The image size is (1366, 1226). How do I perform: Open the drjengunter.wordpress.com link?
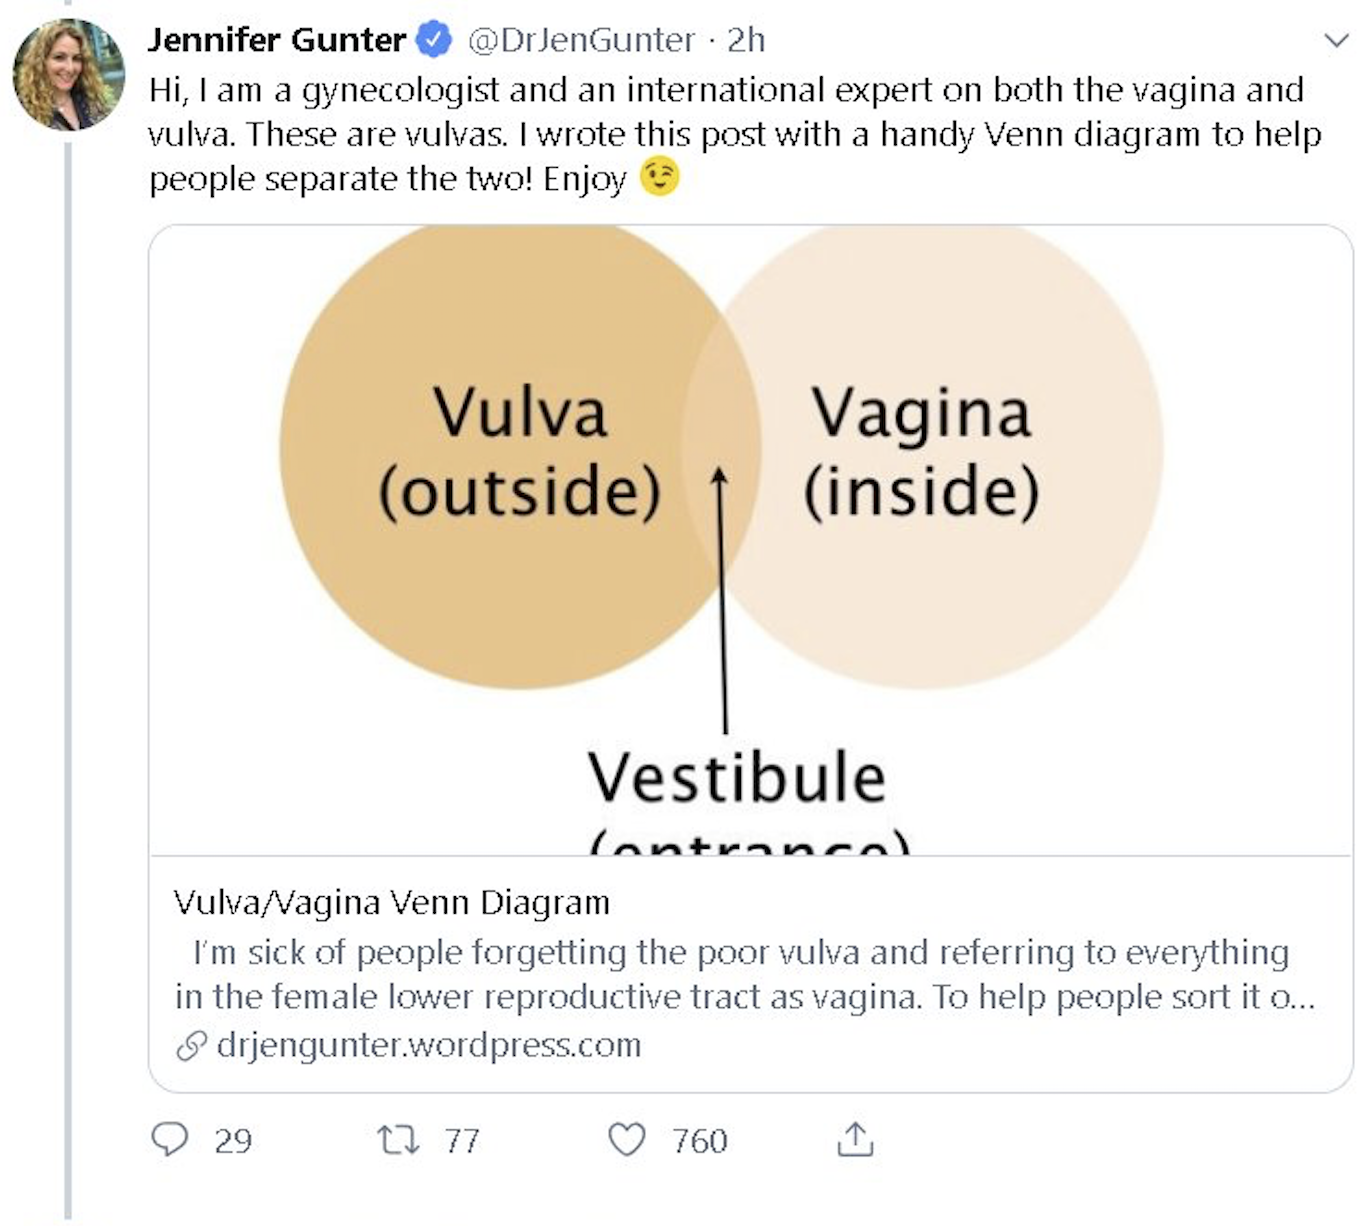coord(428,1045)
